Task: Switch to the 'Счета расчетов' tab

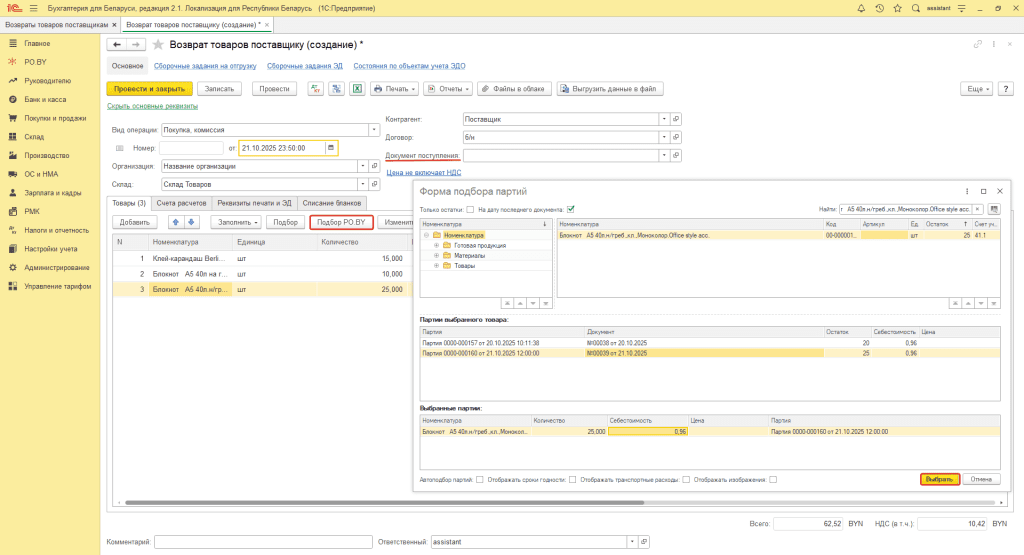Action: [180, 203]
